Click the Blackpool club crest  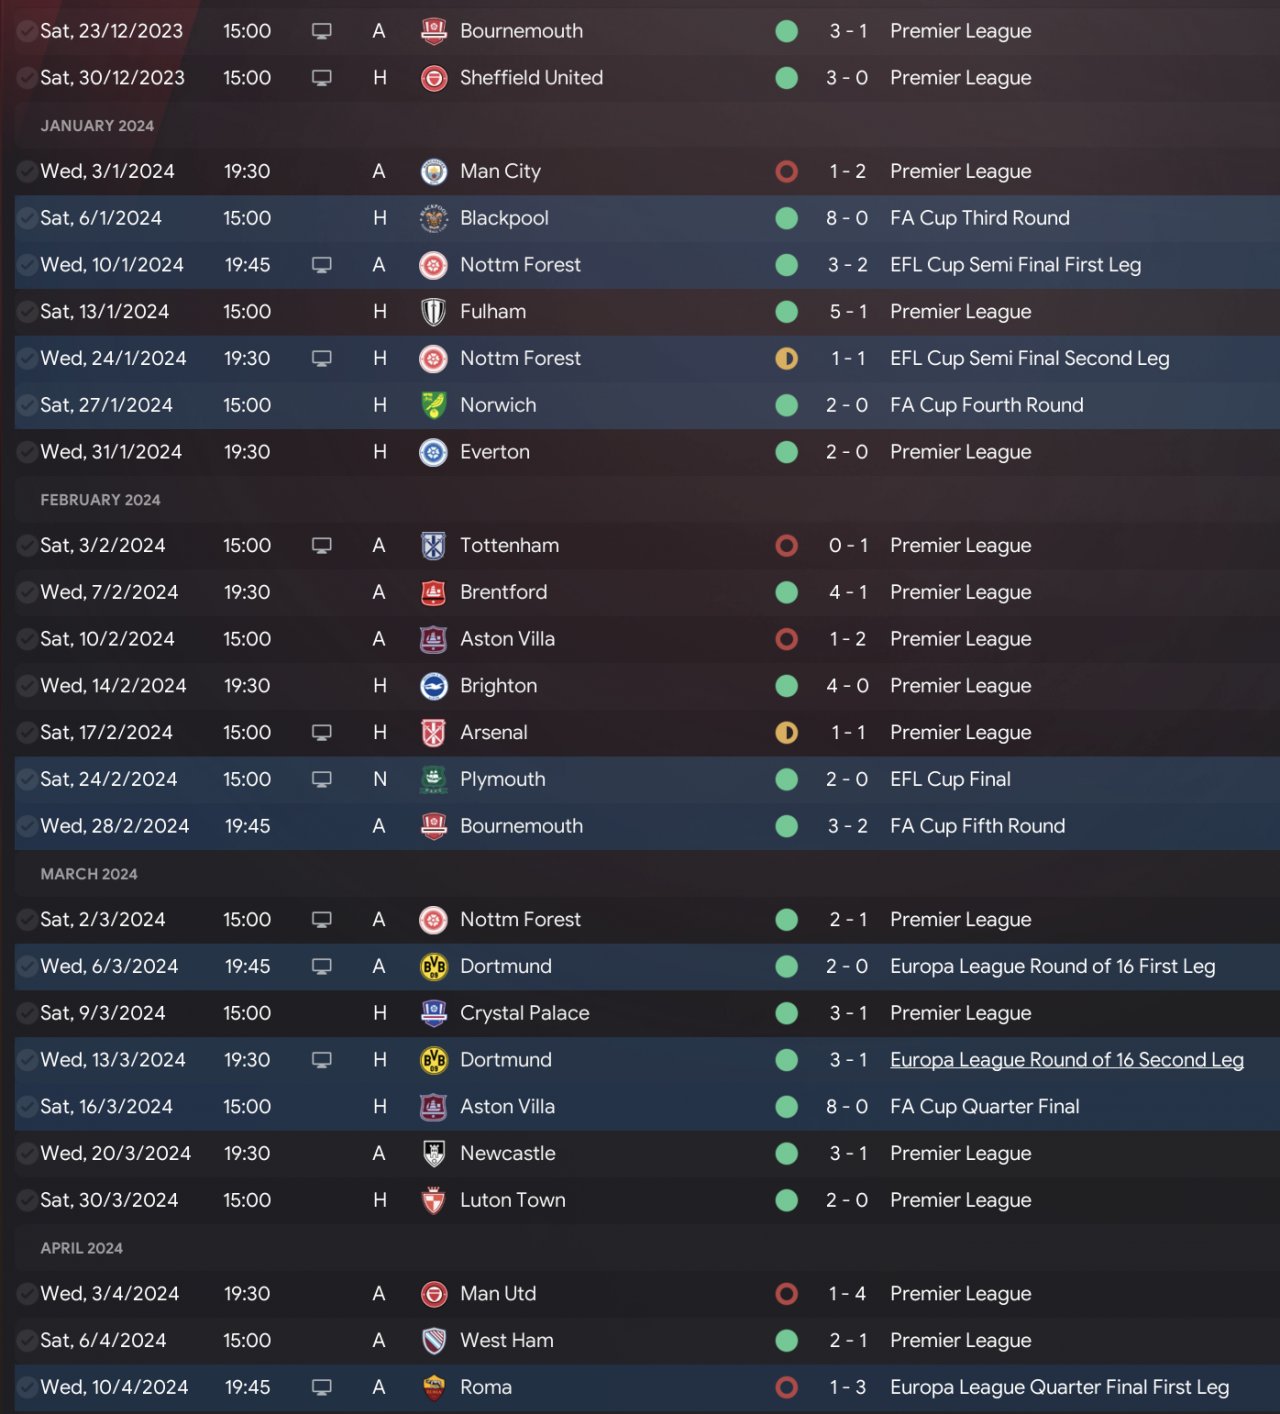point(433,218)
